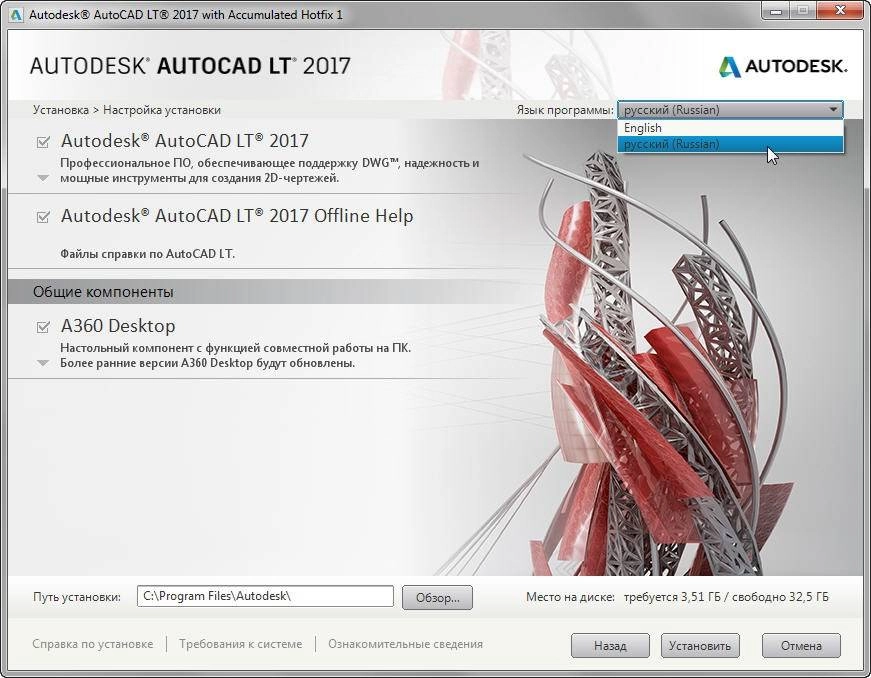Image resolution: width=871 pixels, height=678 pixels.
Task: Uncheck the A360 Desktop component checkbox
Action: click(x=43, y=327)
